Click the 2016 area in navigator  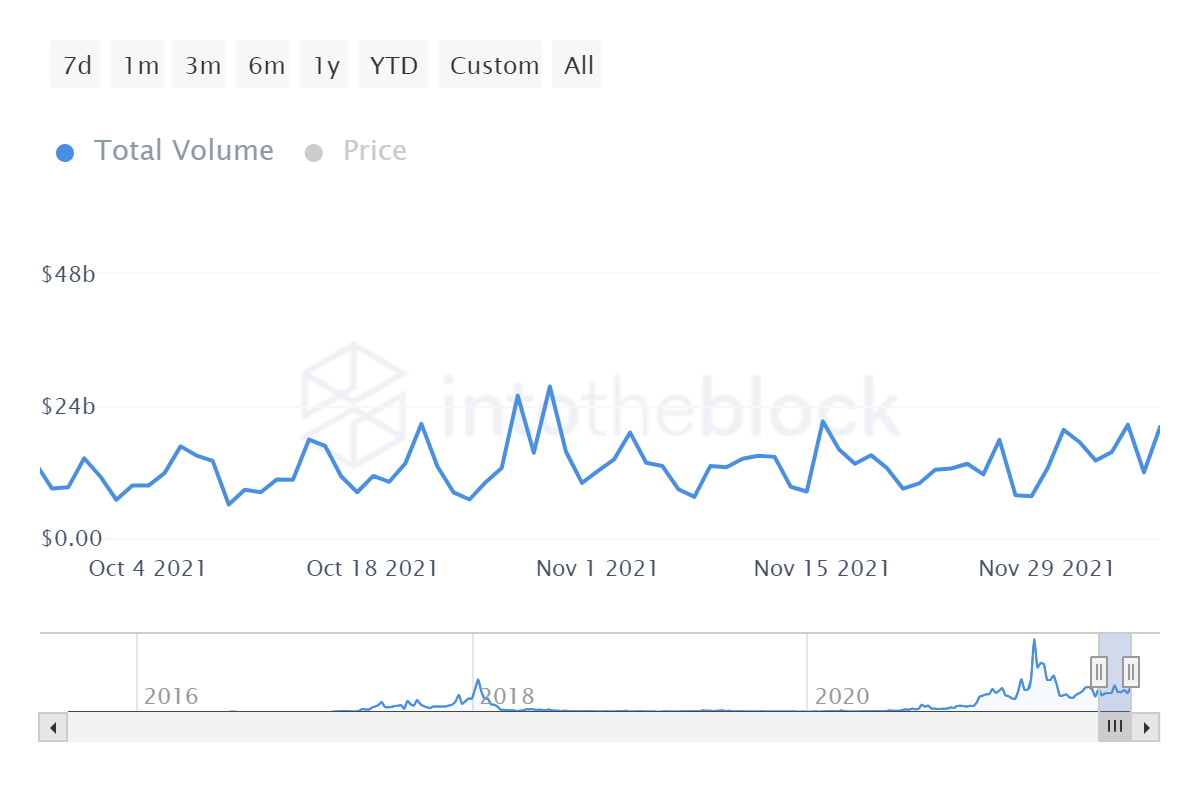[x=171, y=696]
